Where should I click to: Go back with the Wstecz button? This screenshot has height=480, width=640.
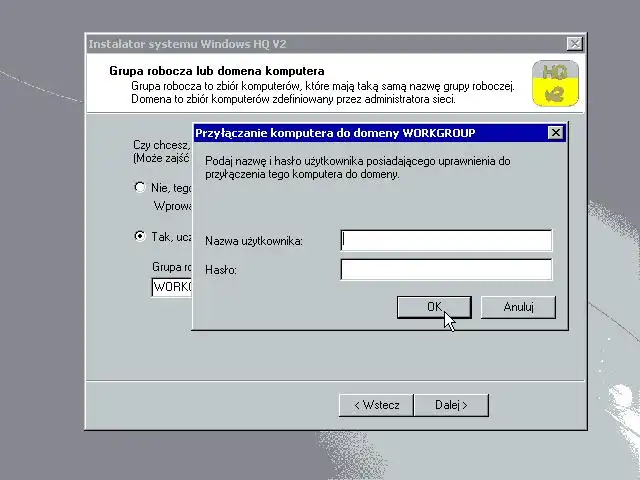376,405
